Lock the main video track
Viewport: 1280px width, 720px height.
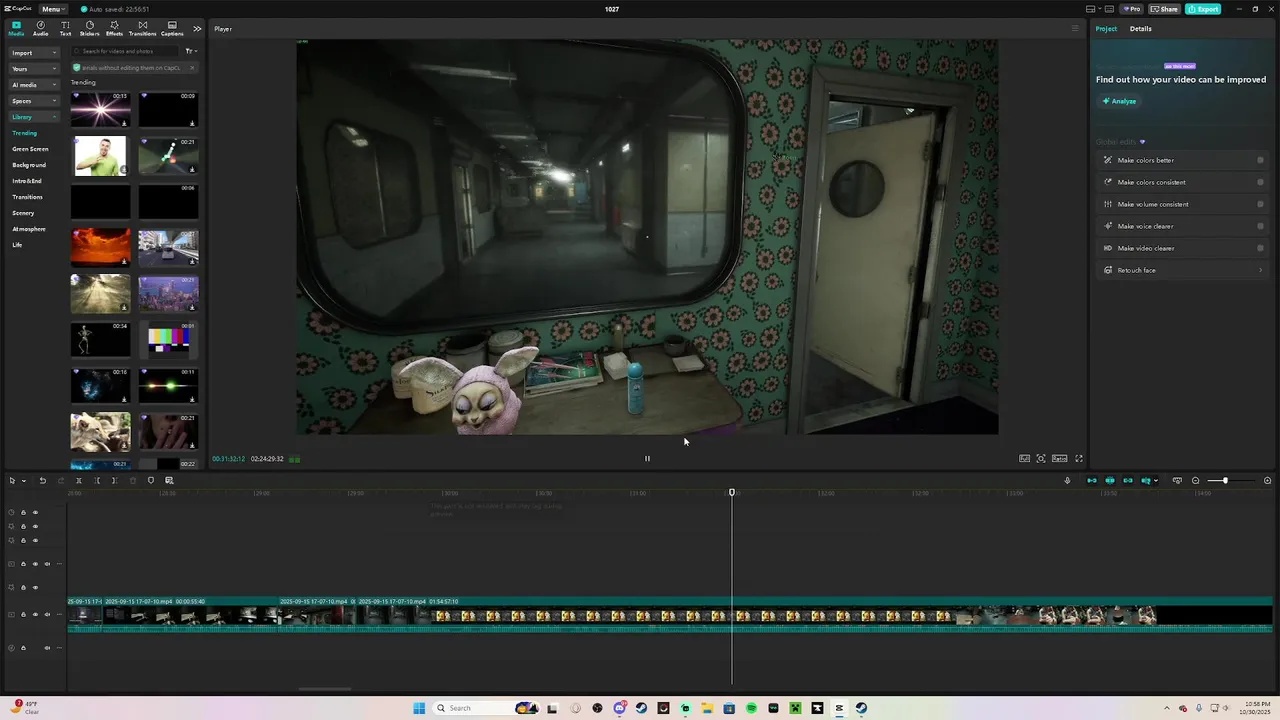click(23, 615)
